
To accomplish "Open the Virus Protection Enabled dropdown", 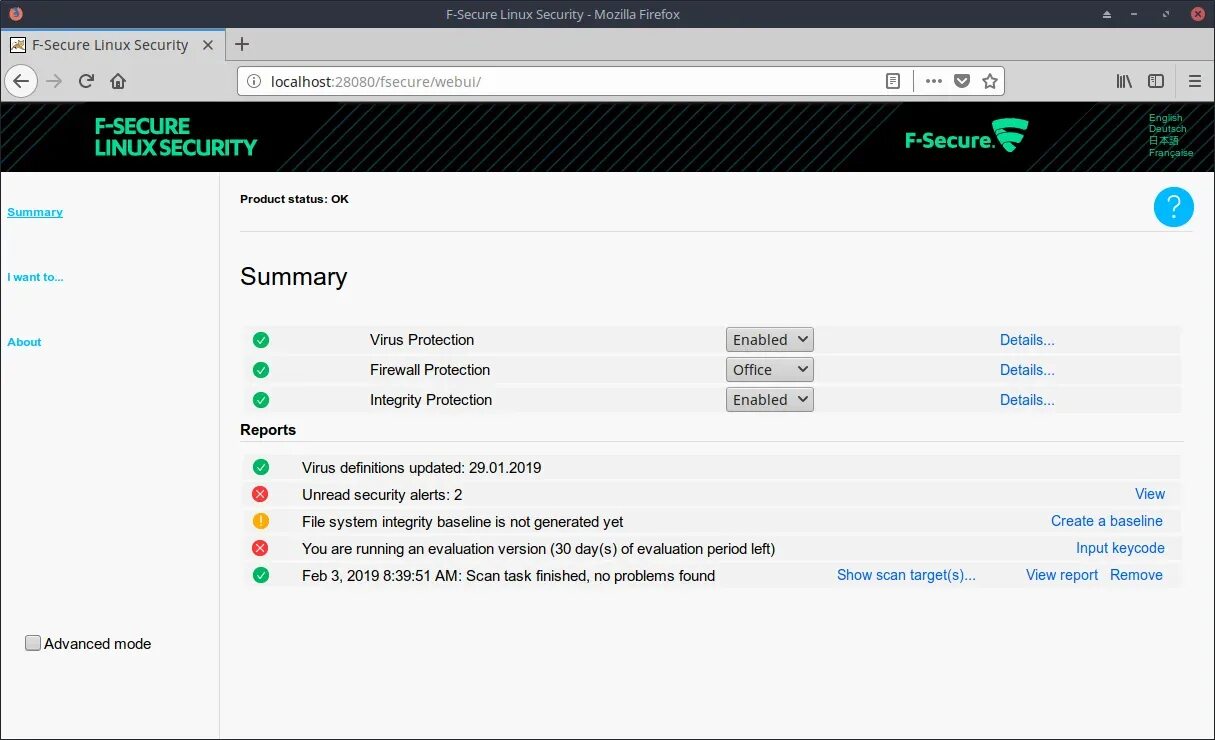I will point(770,340).
